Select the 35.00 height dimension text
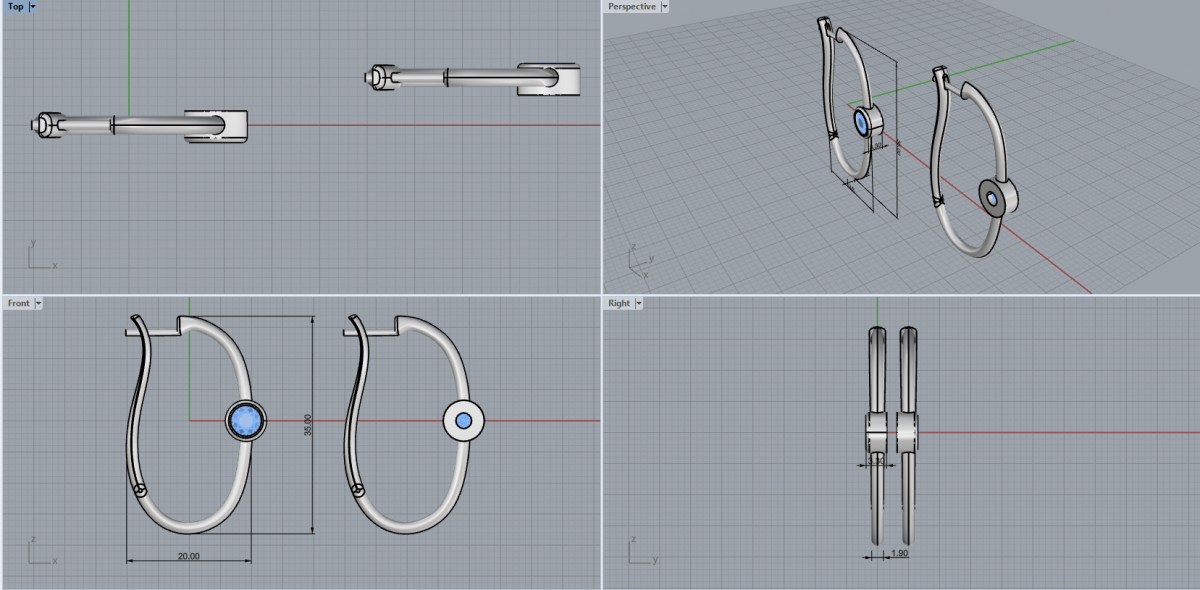The width and height of the screenshot is (1200, 590). tap(308, 425)
